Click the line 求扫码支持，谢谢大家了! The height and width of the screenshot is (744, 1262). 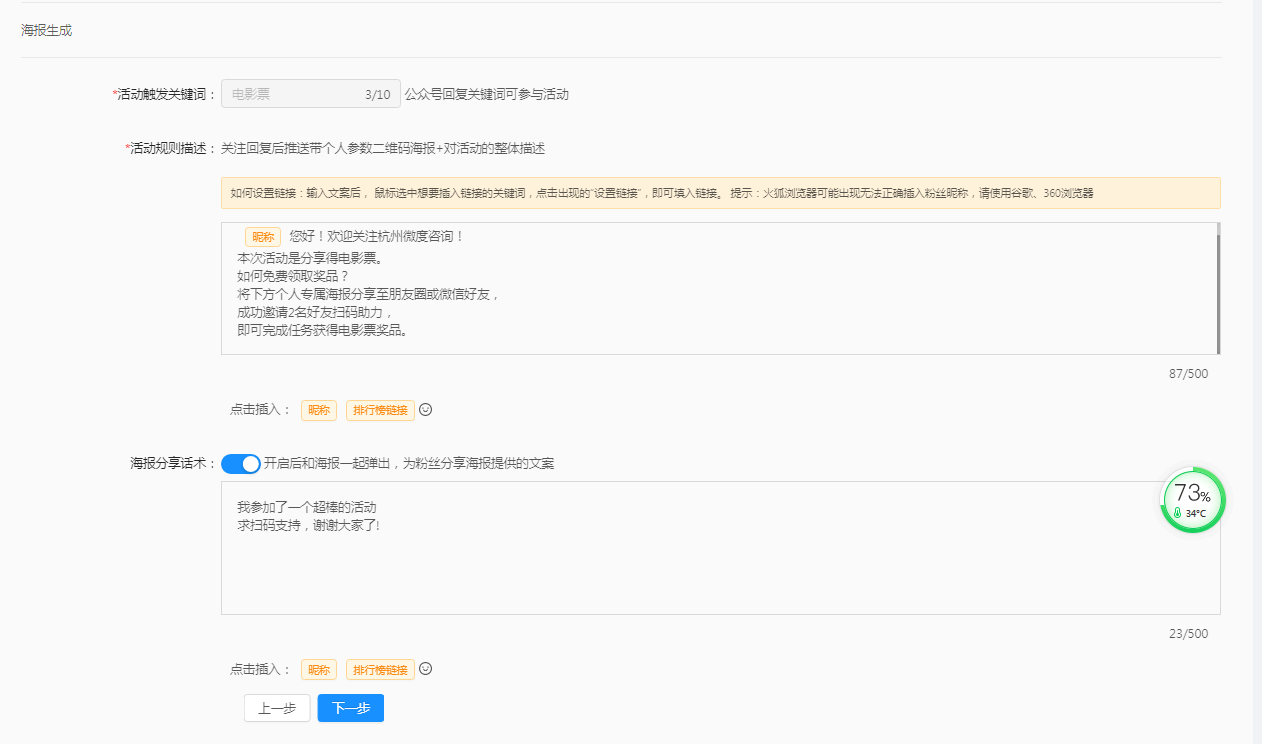(309, 525)
